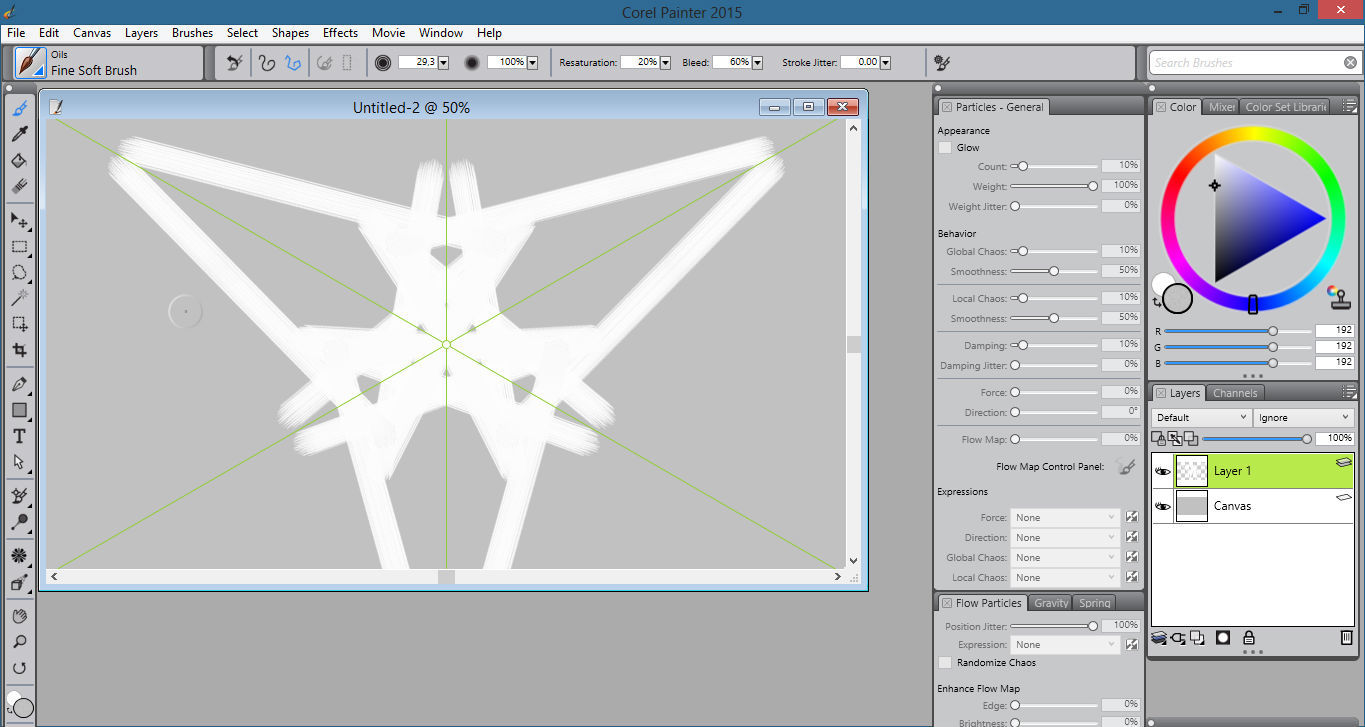Select the Paint Bucket tool
This screenshot has height=727, width=1365.
(19, 160)
